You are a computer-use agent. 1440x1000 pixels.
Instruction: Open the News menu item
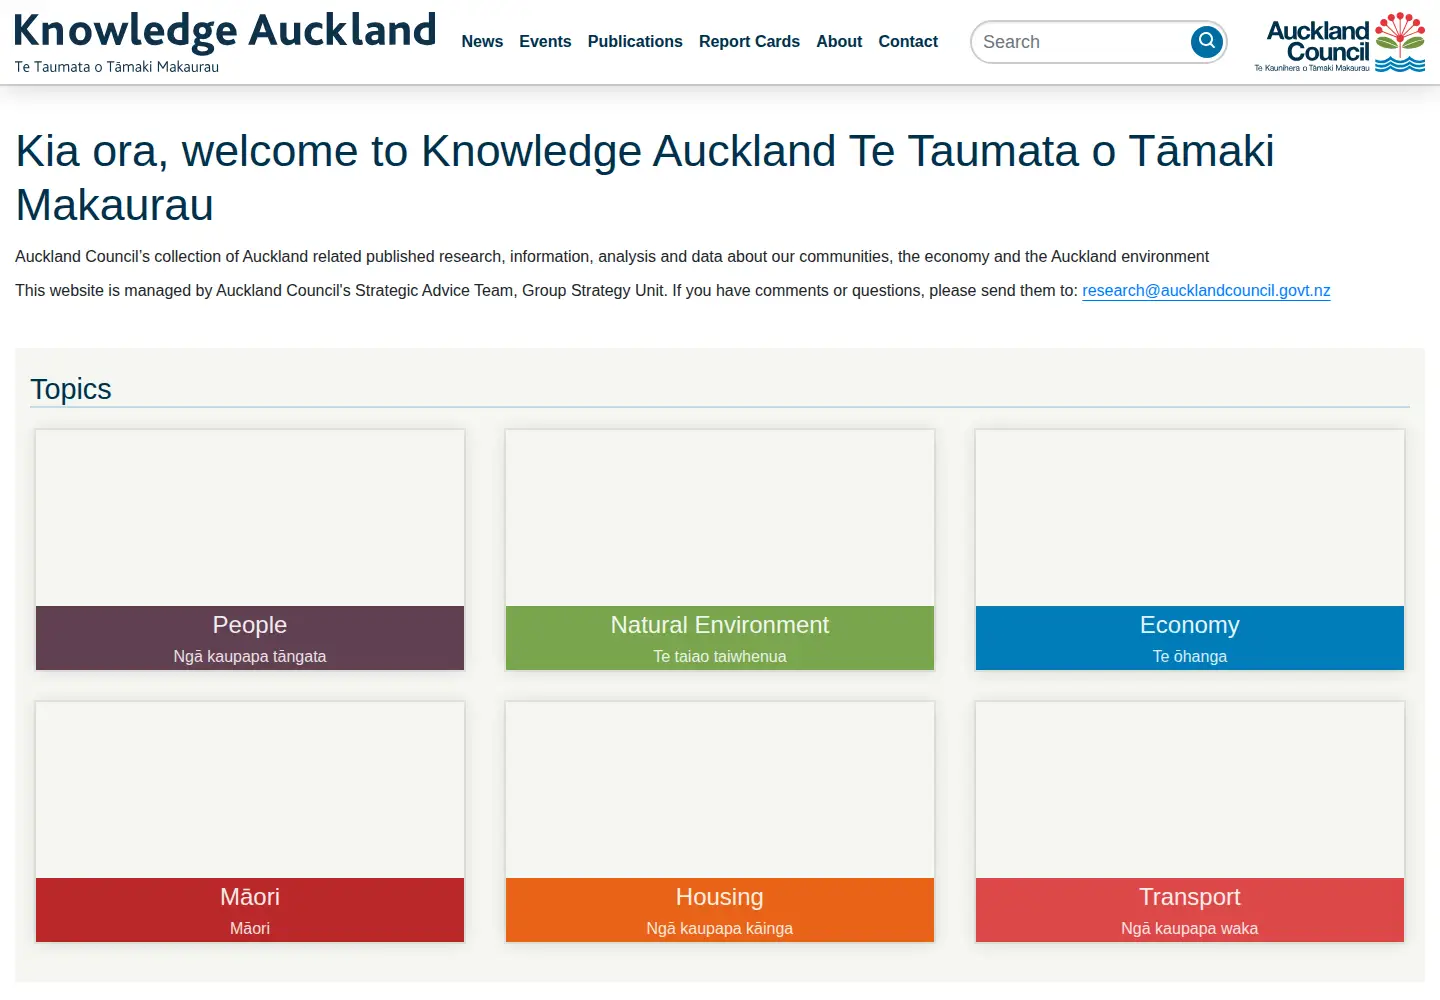(x=482, y=42)
